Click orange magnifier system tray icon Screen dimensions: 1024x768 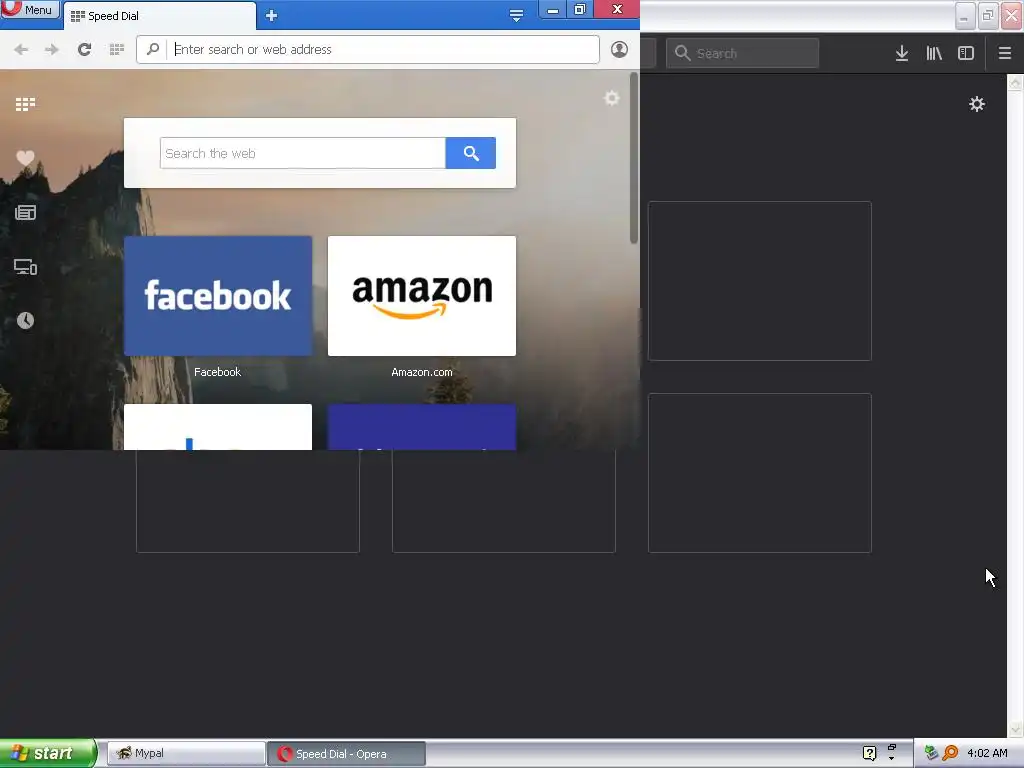(x=950, y=753)
